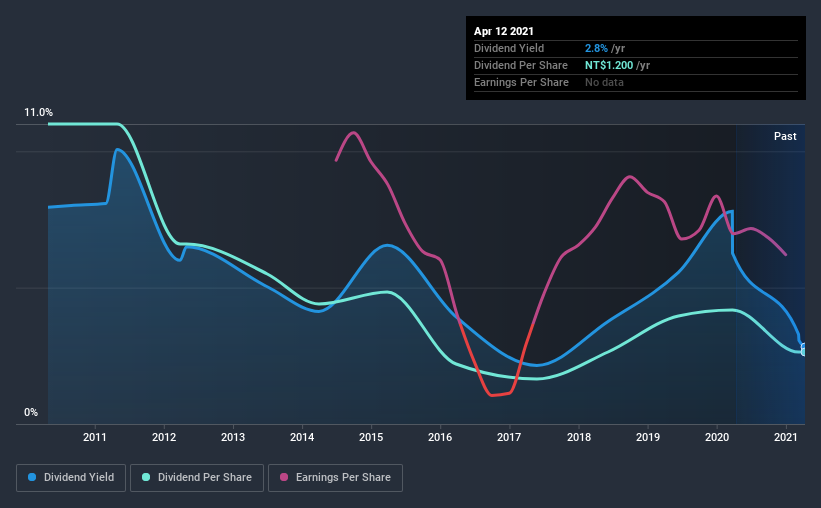
Task: Click the 2014 x-axis label
Action: tap(302, 437)
